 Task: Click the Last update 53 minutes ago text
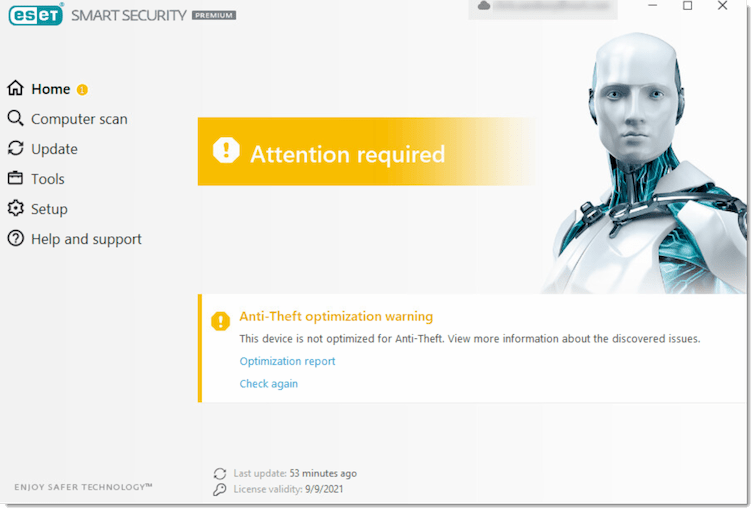[x=295, y=474]
